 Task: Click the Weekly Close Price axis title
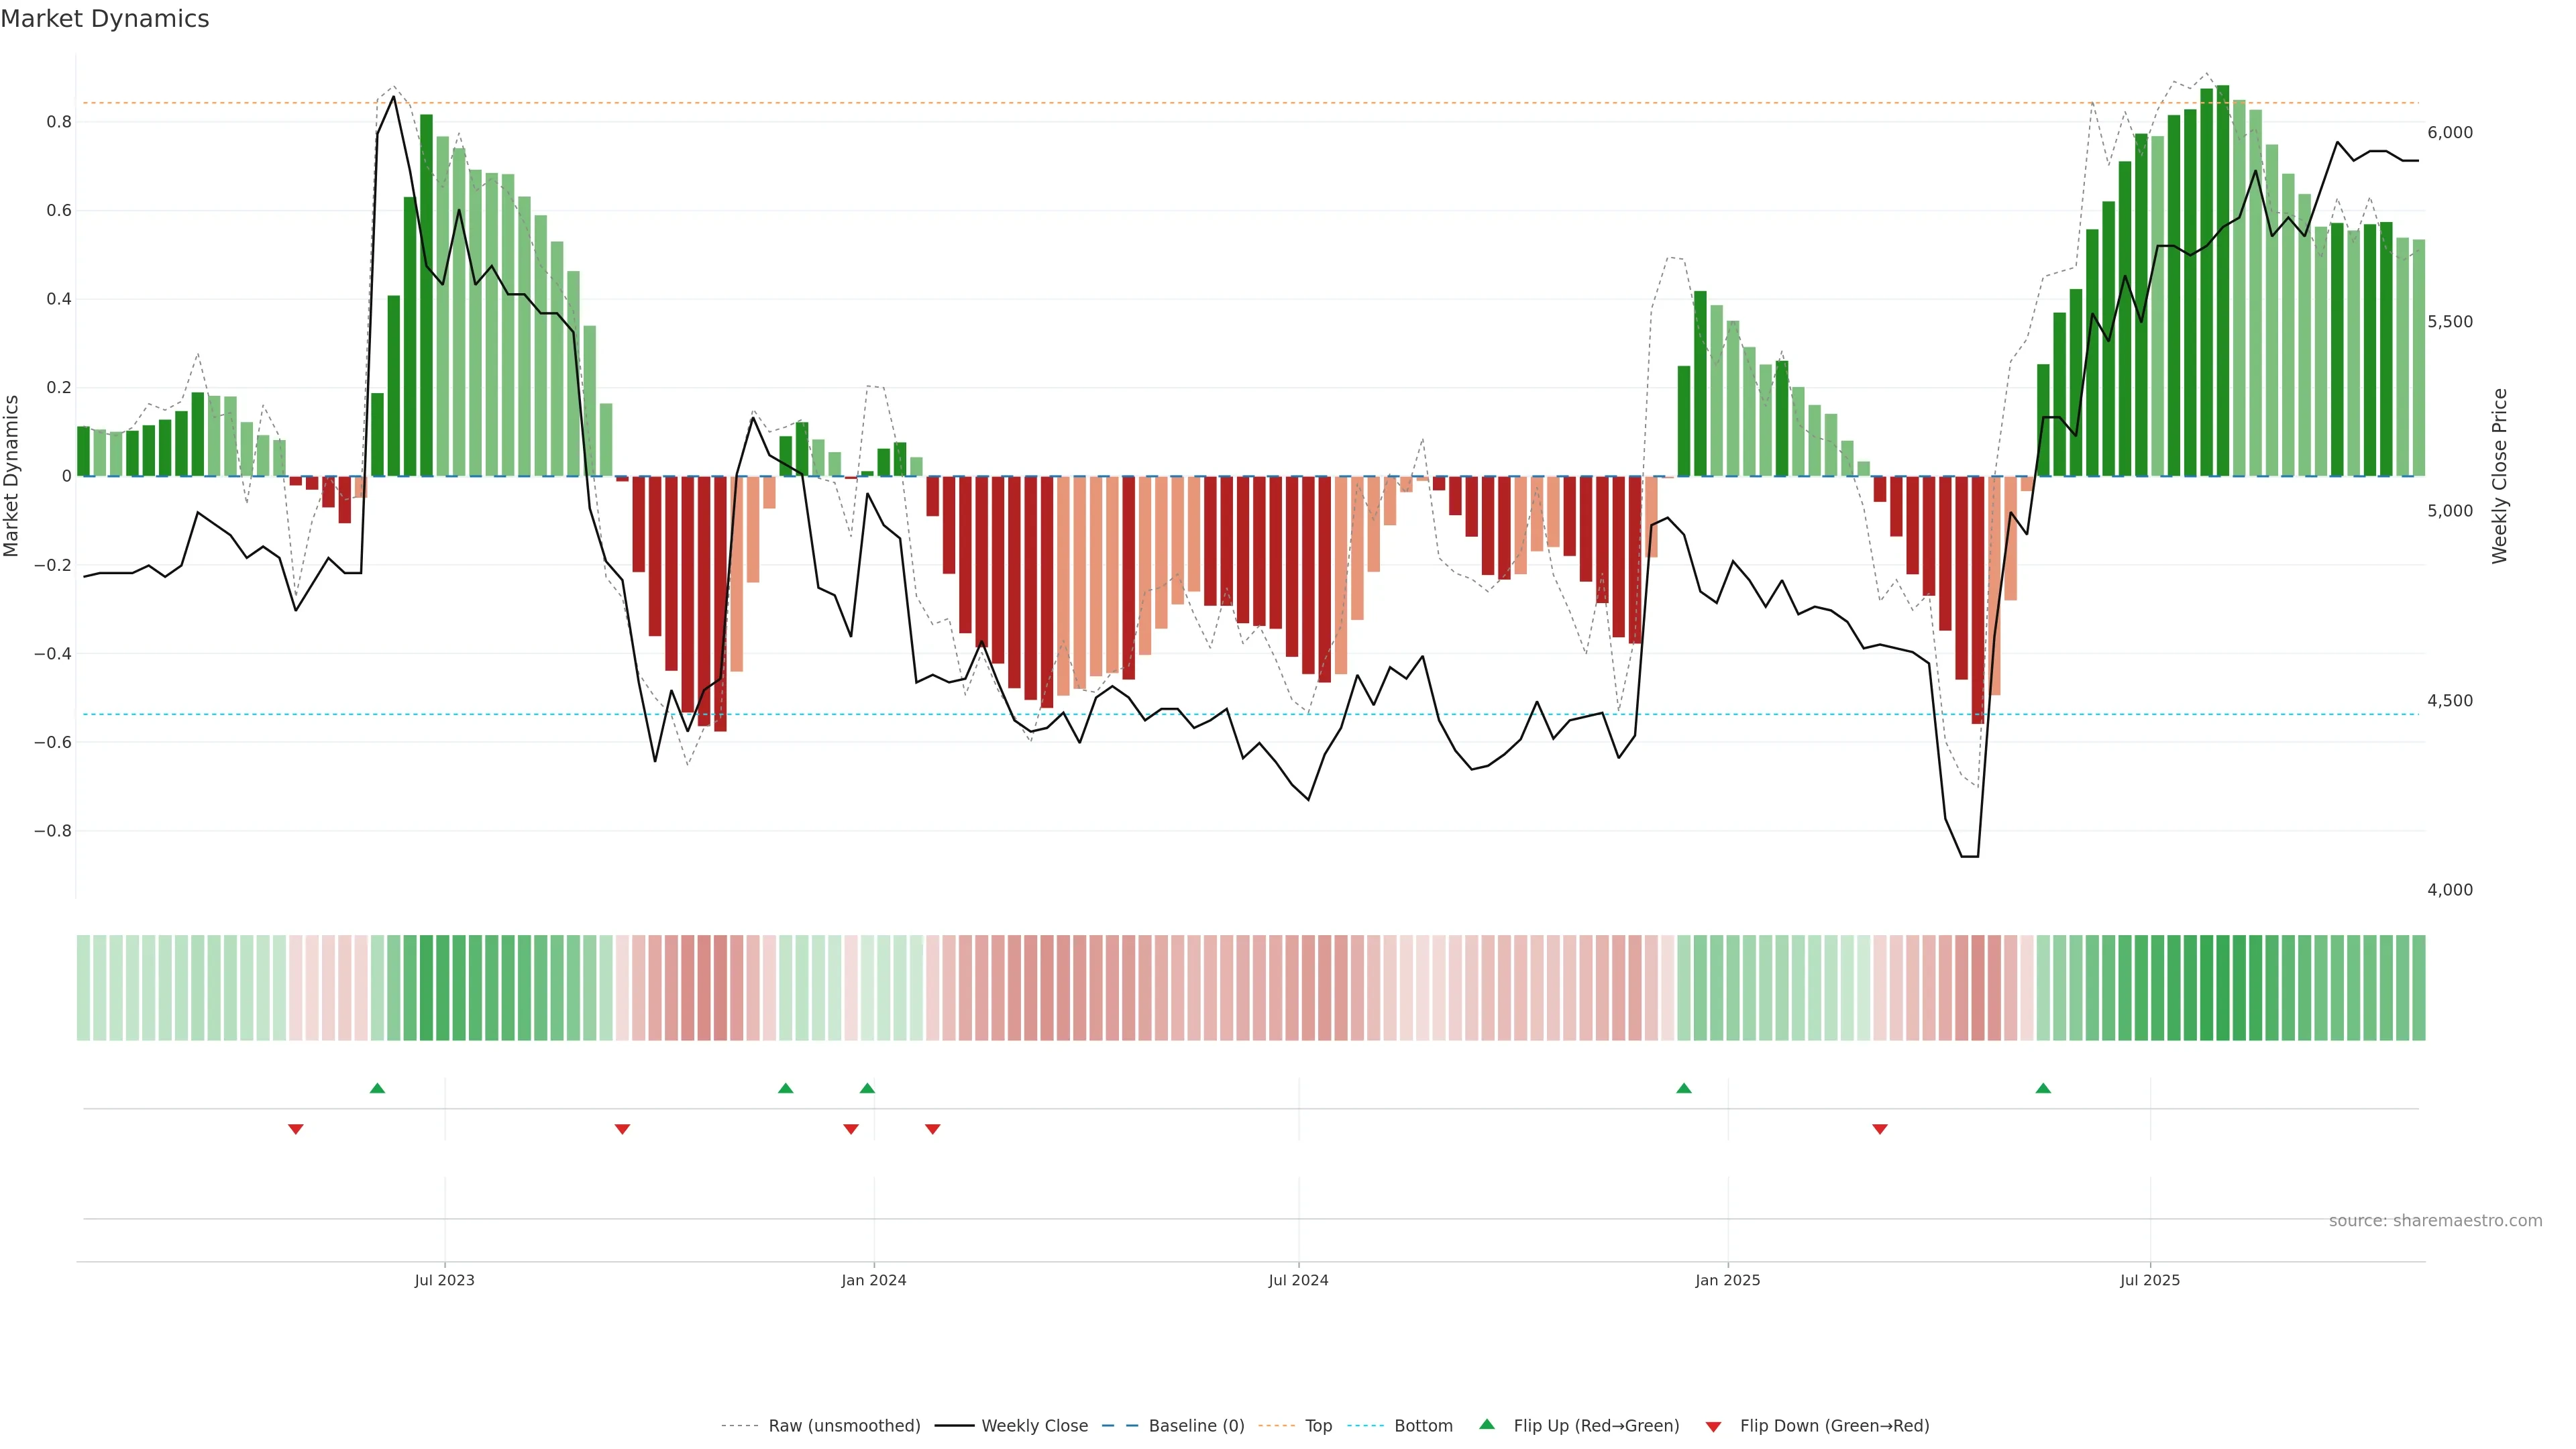pyautogui.click(x=2499, y=476)
